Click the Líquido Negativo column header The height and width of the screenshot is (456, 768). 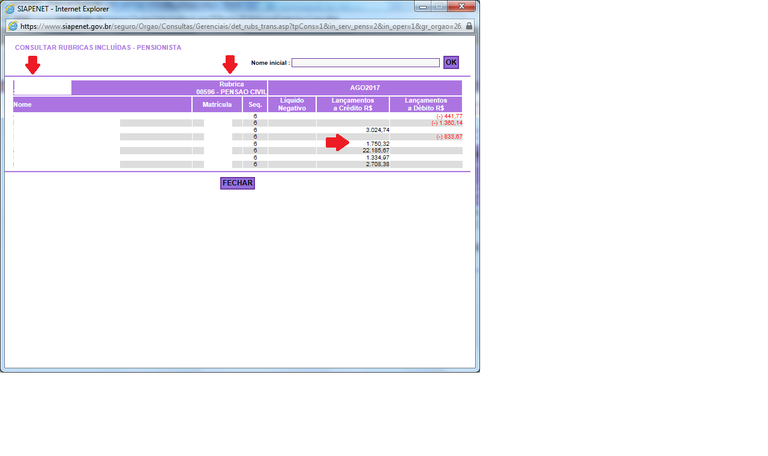click(x=292, y=104)
